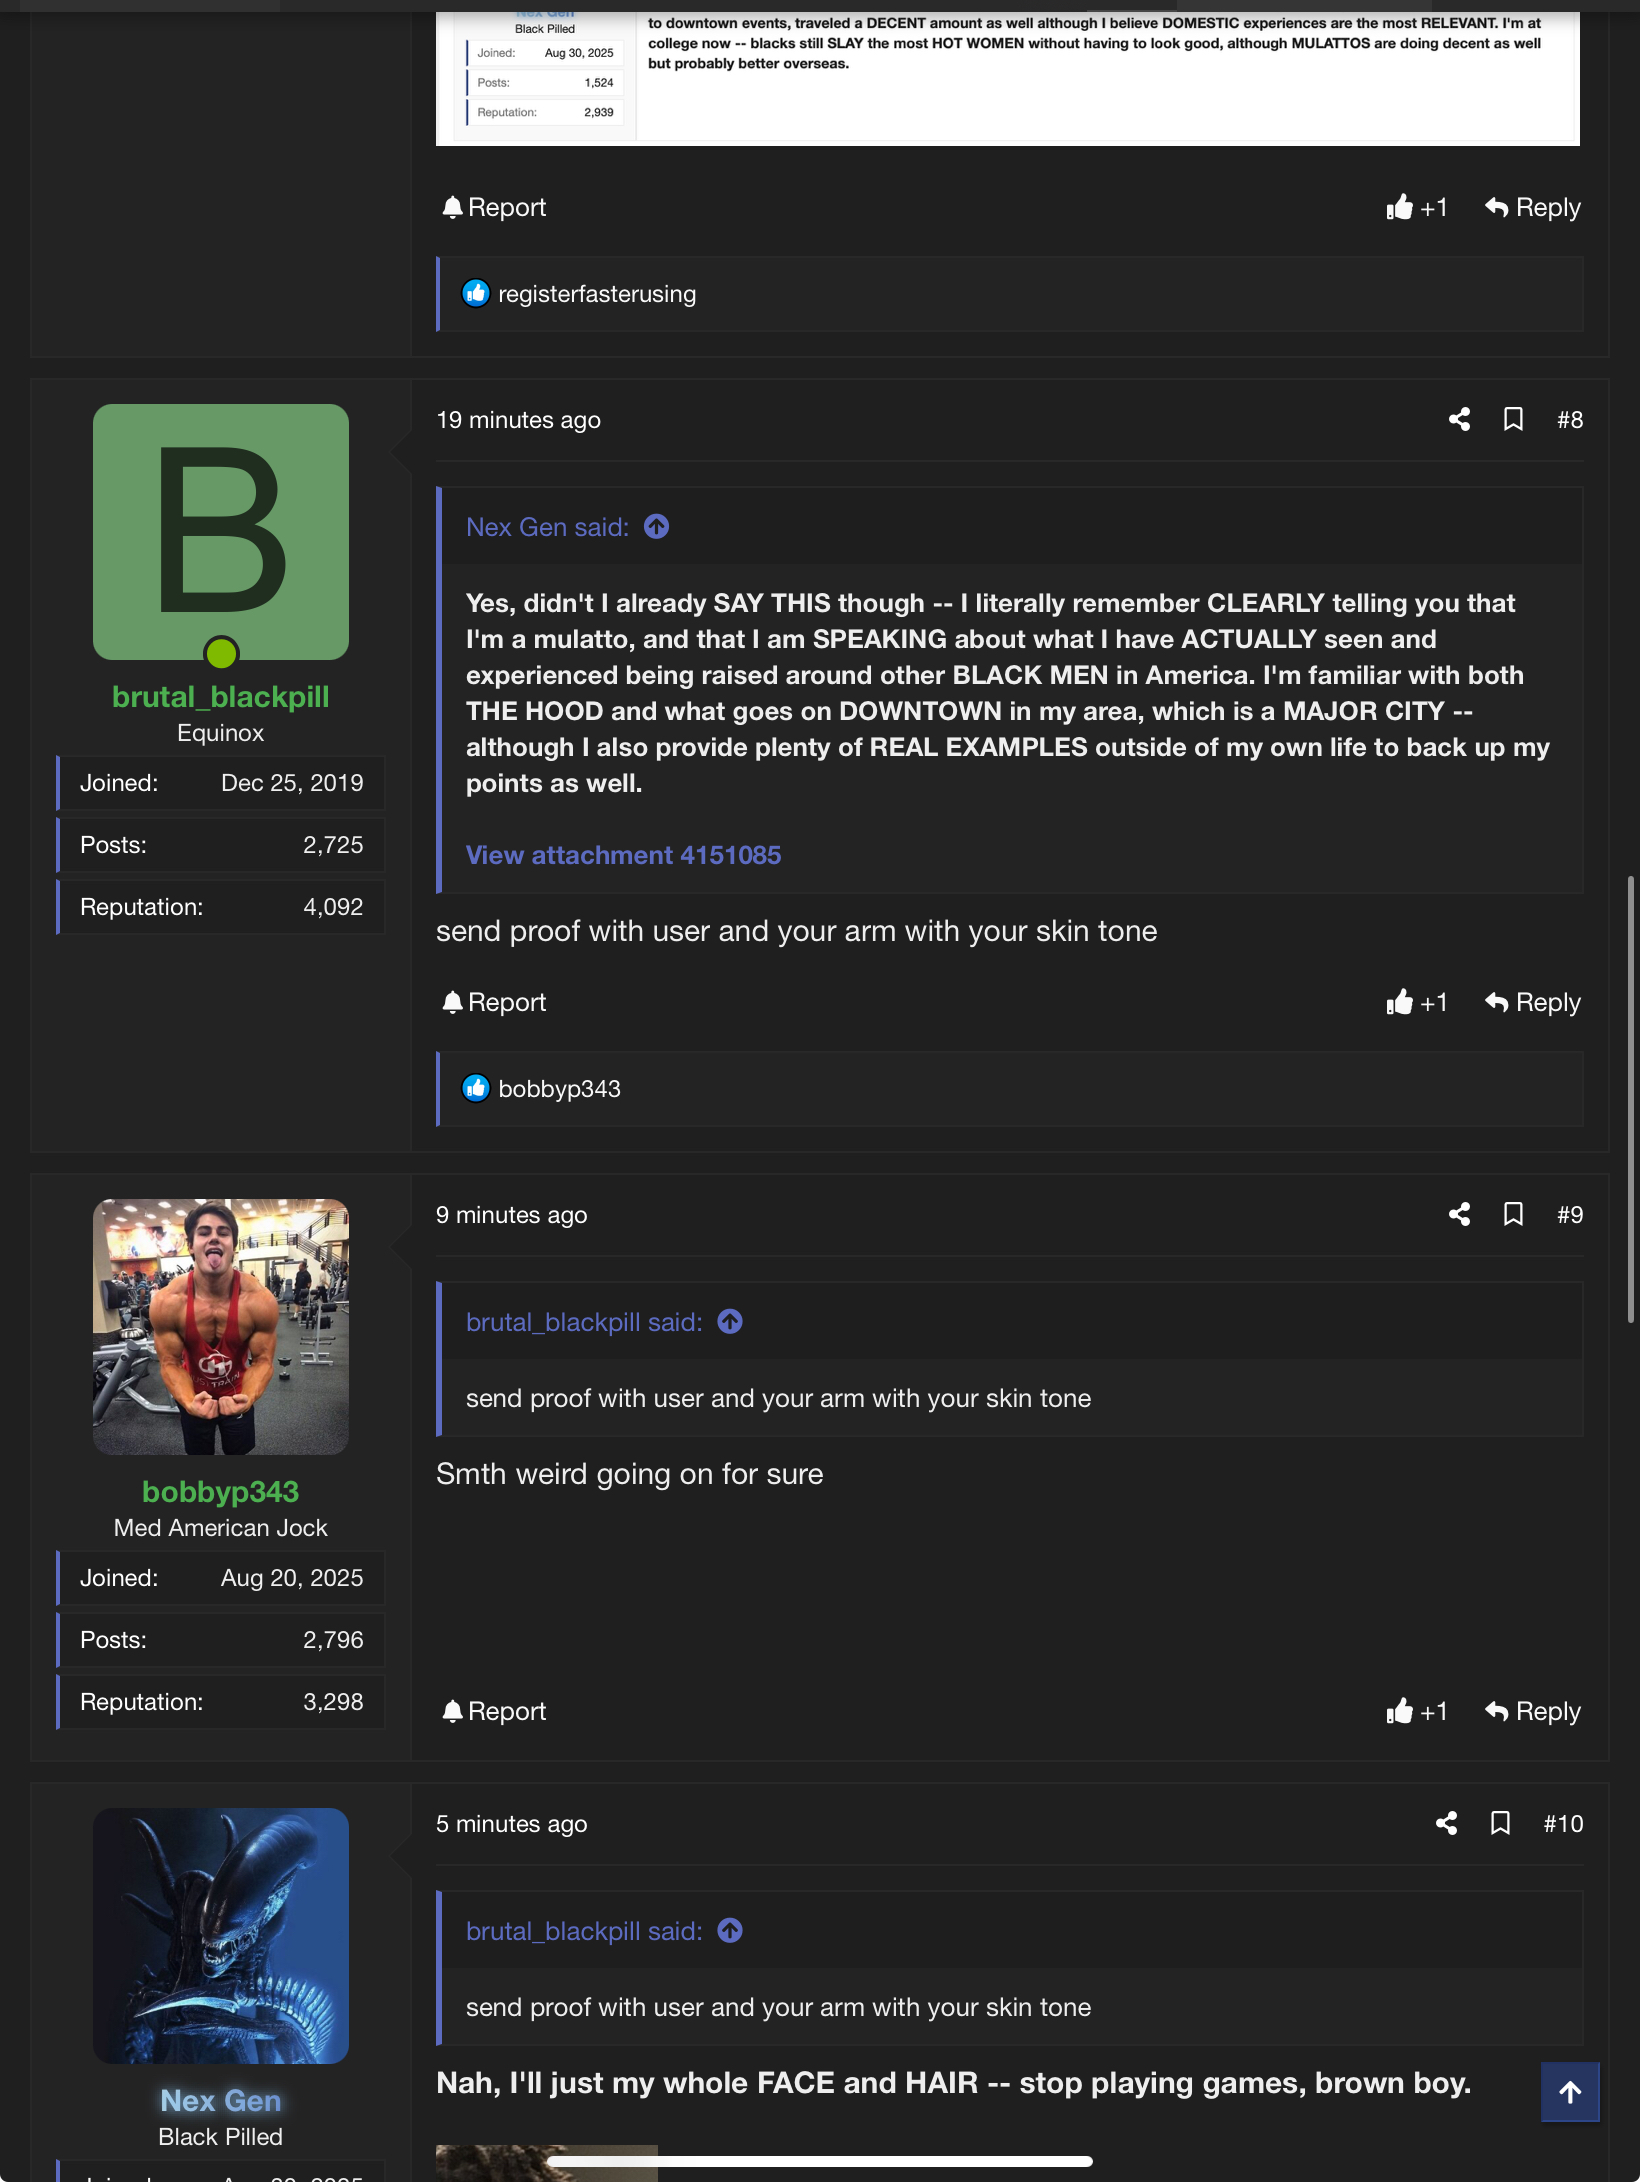1640x2182 pixels.
Task: Bookmark post #9
Action: tap(1513, 1215)
